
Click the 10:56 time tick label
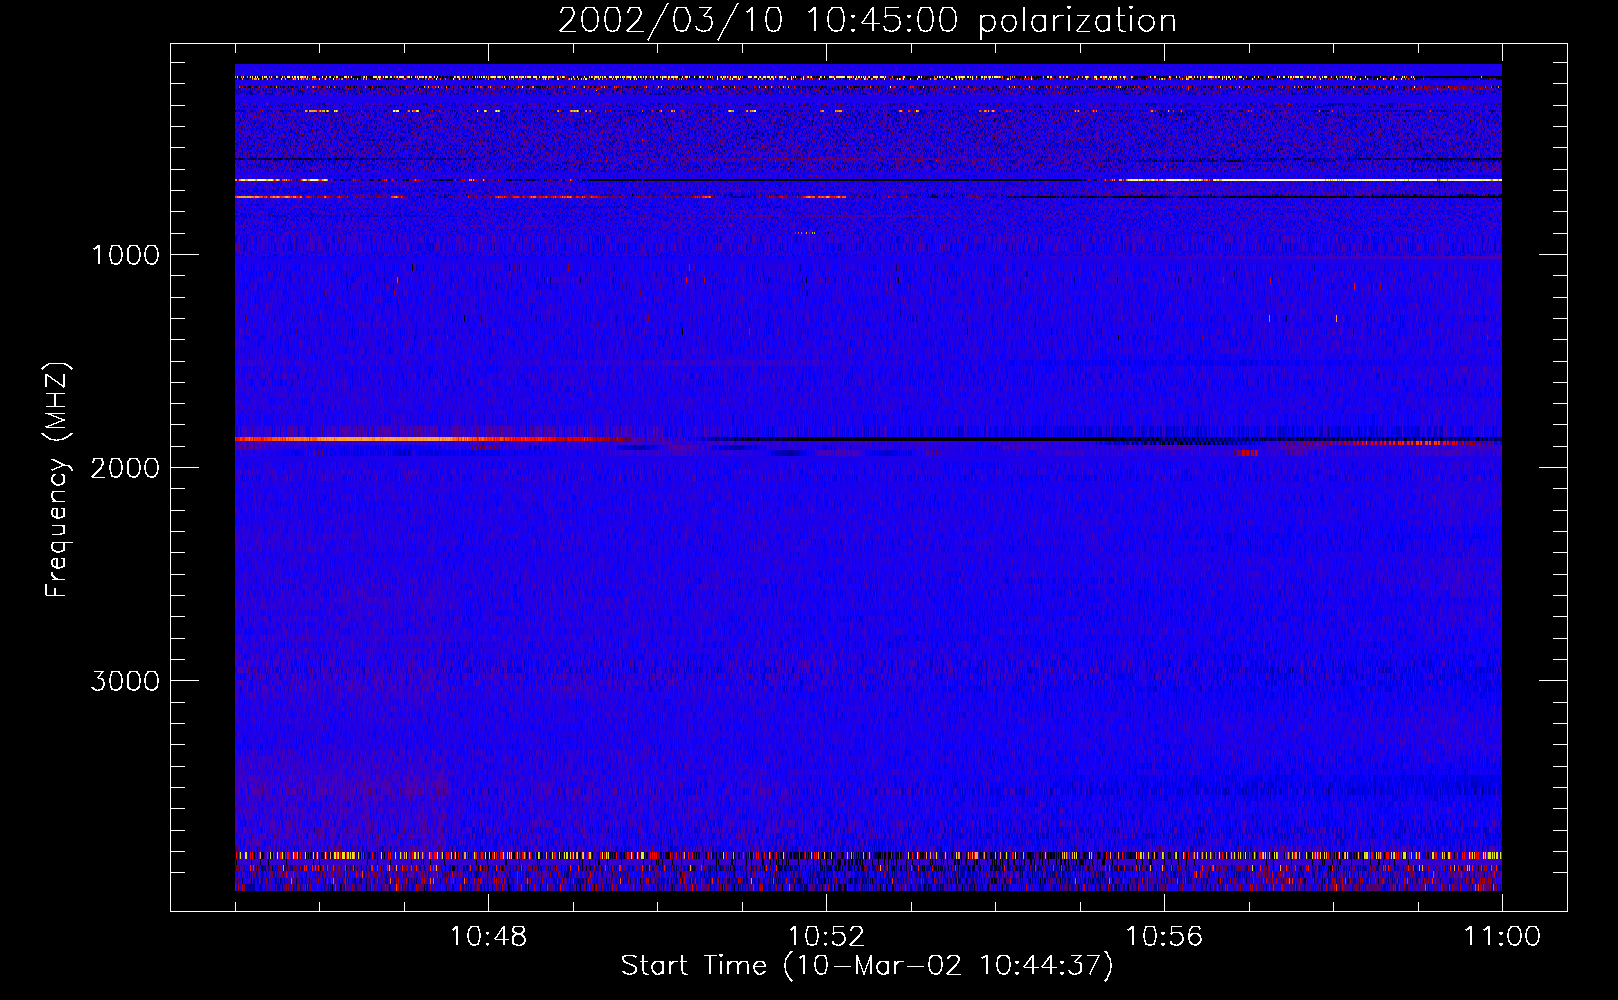tap(1164, 937)
